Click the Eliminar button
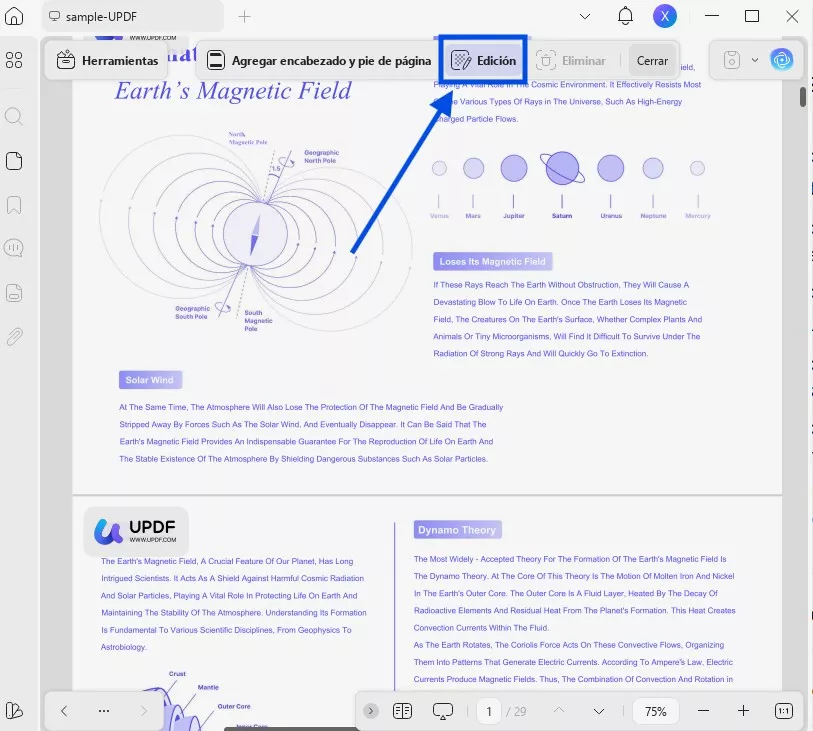 [570, 61]
